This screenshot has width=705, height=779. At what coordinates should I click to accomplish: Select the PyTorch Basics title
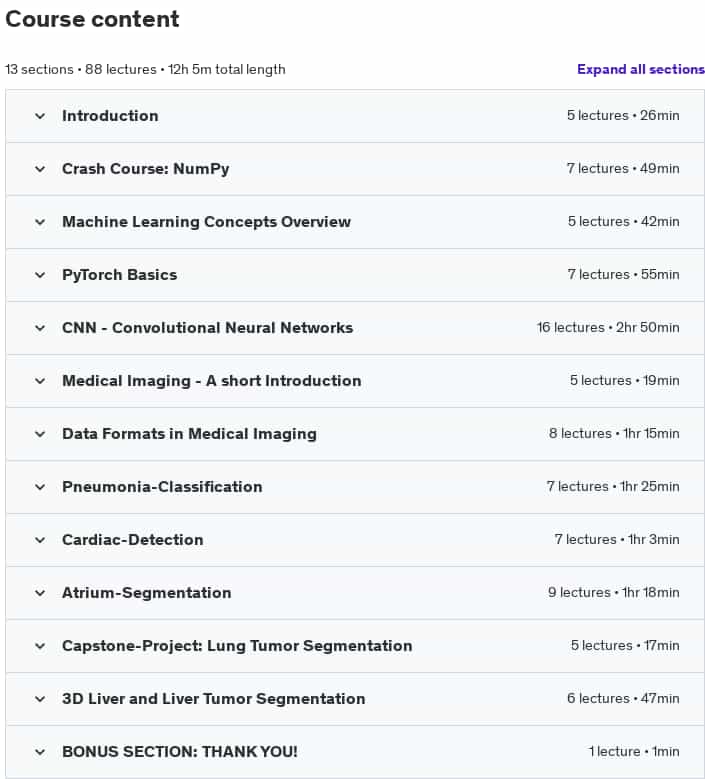point(119,275)
